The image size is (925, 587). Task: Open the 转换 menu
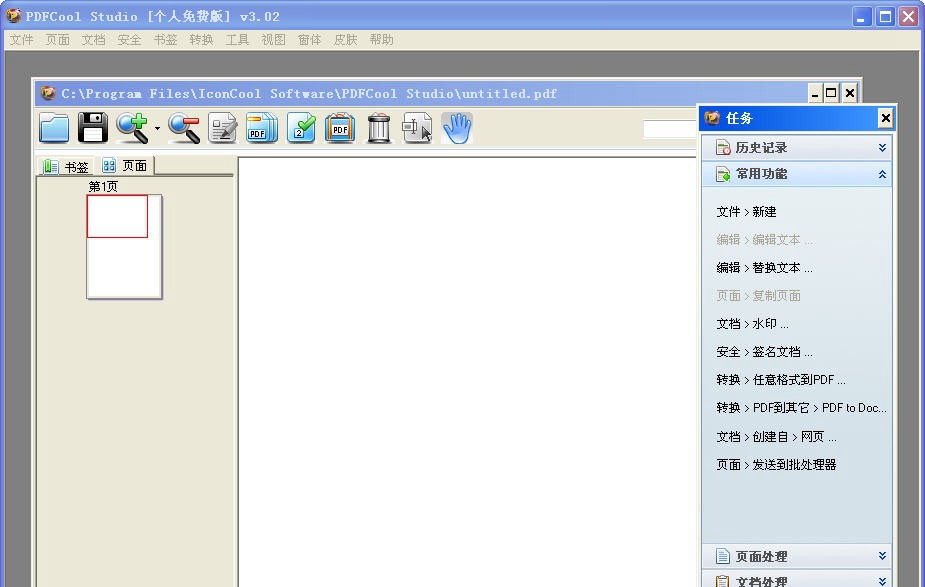201,40
